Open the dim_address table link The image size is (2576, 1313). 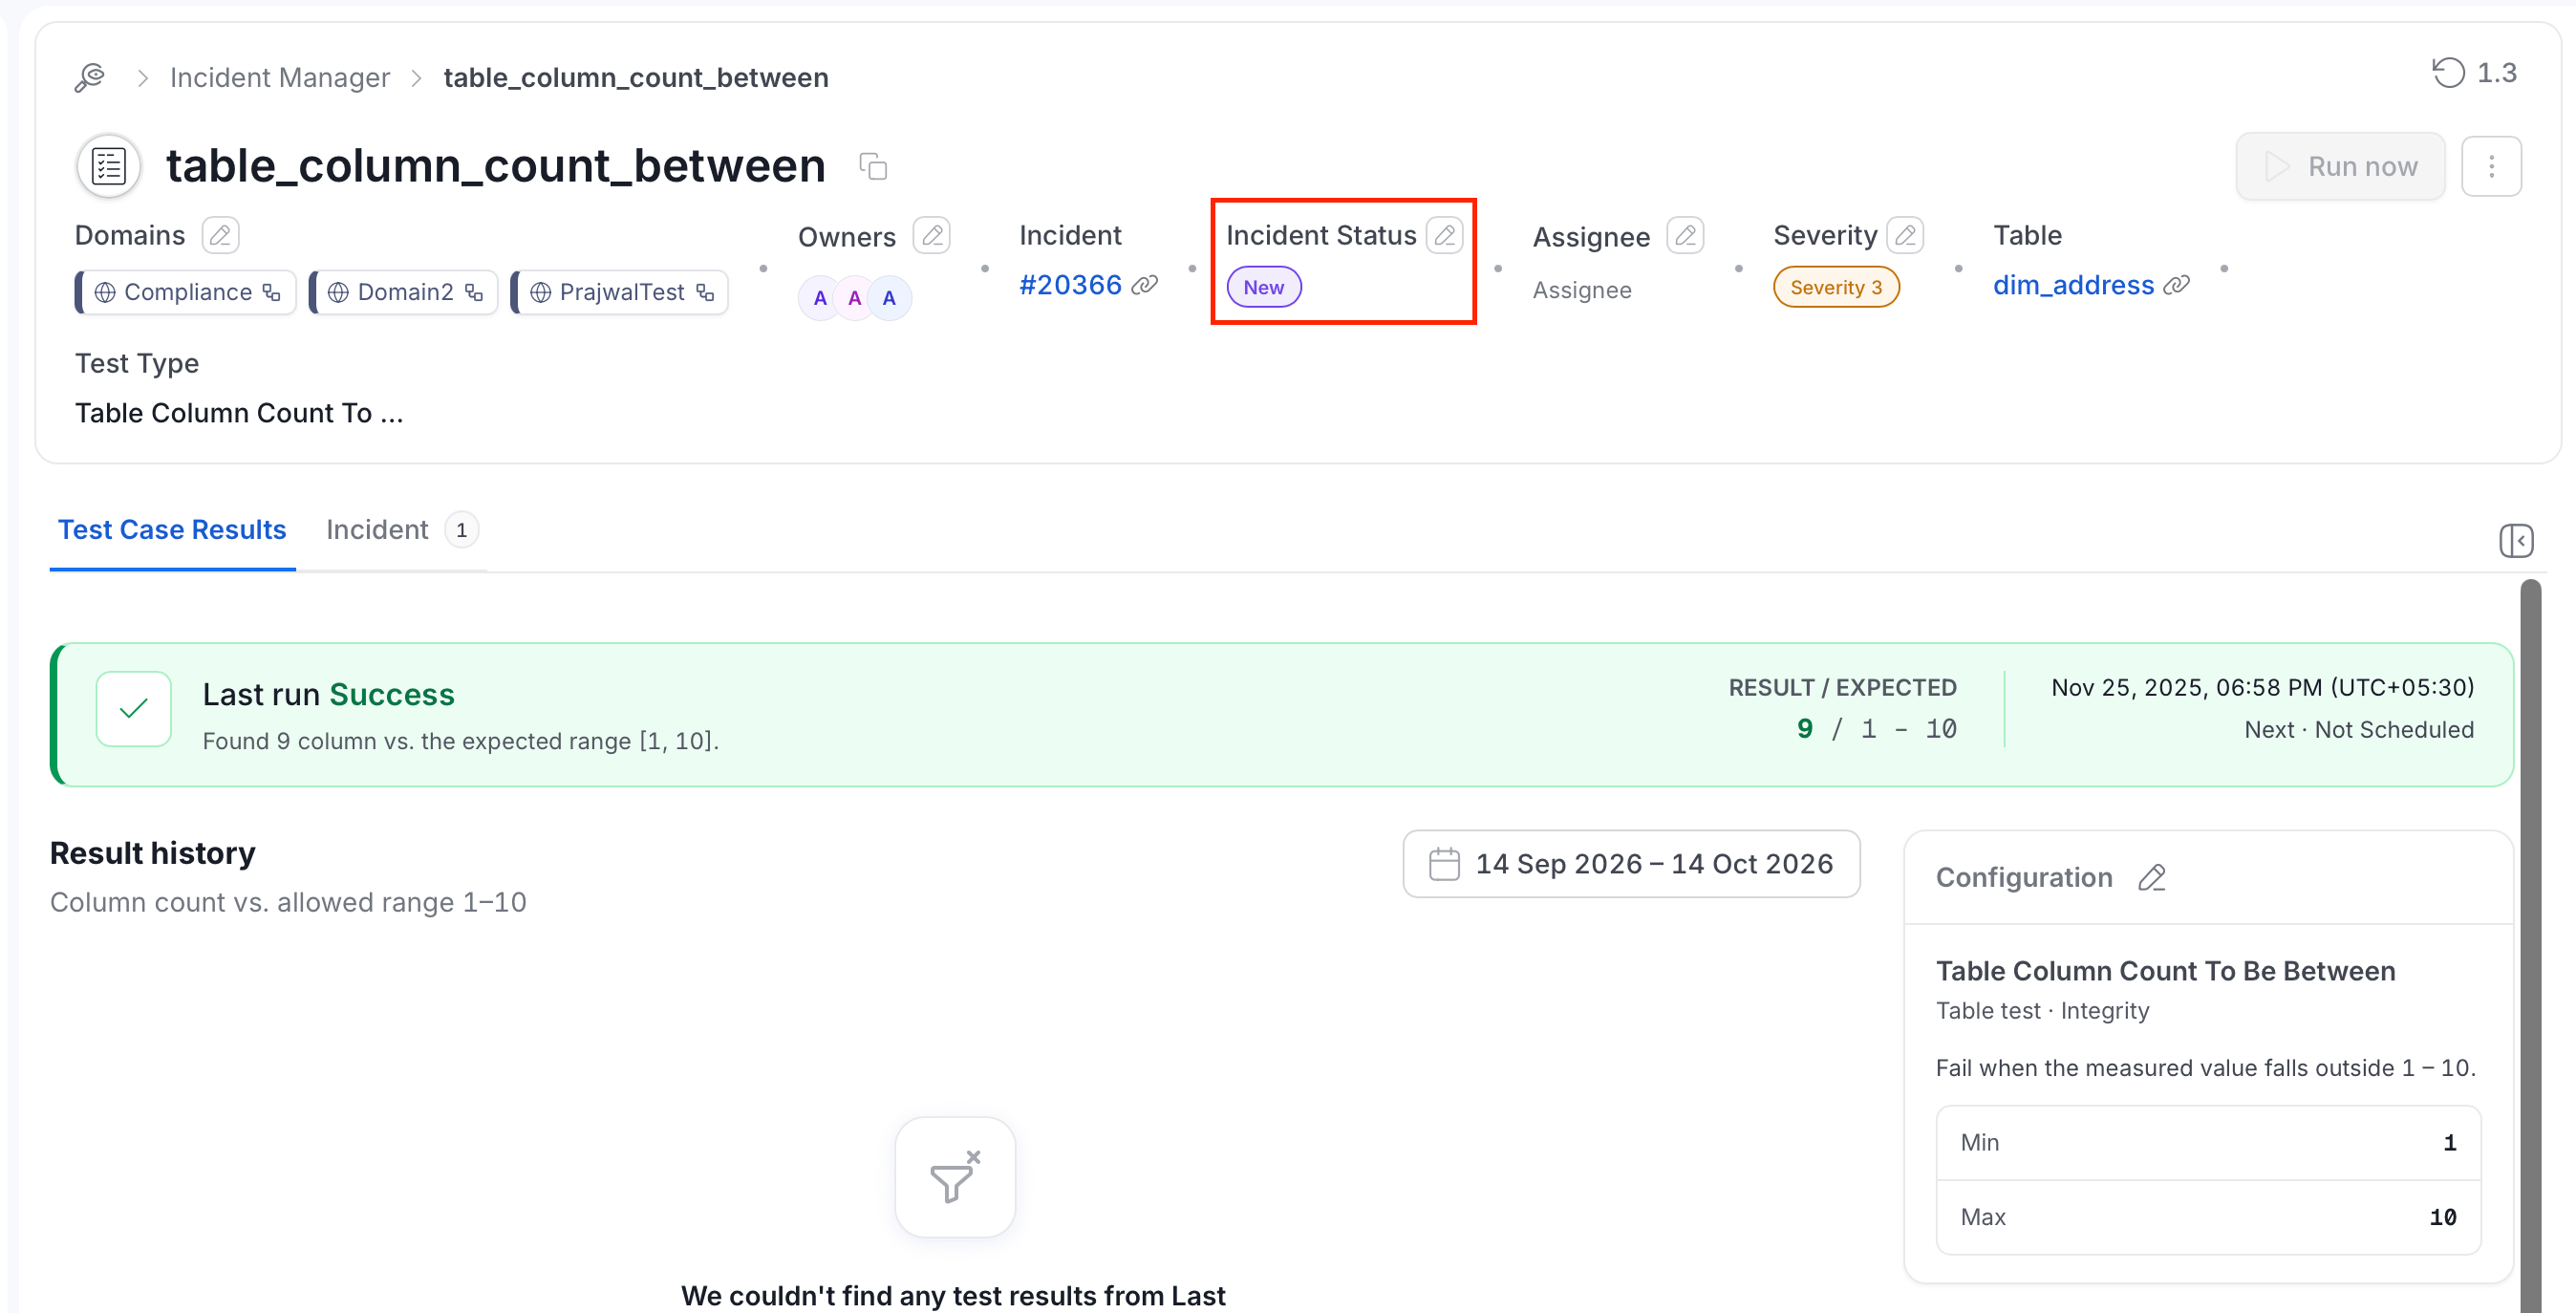[x=2074, y=285]
